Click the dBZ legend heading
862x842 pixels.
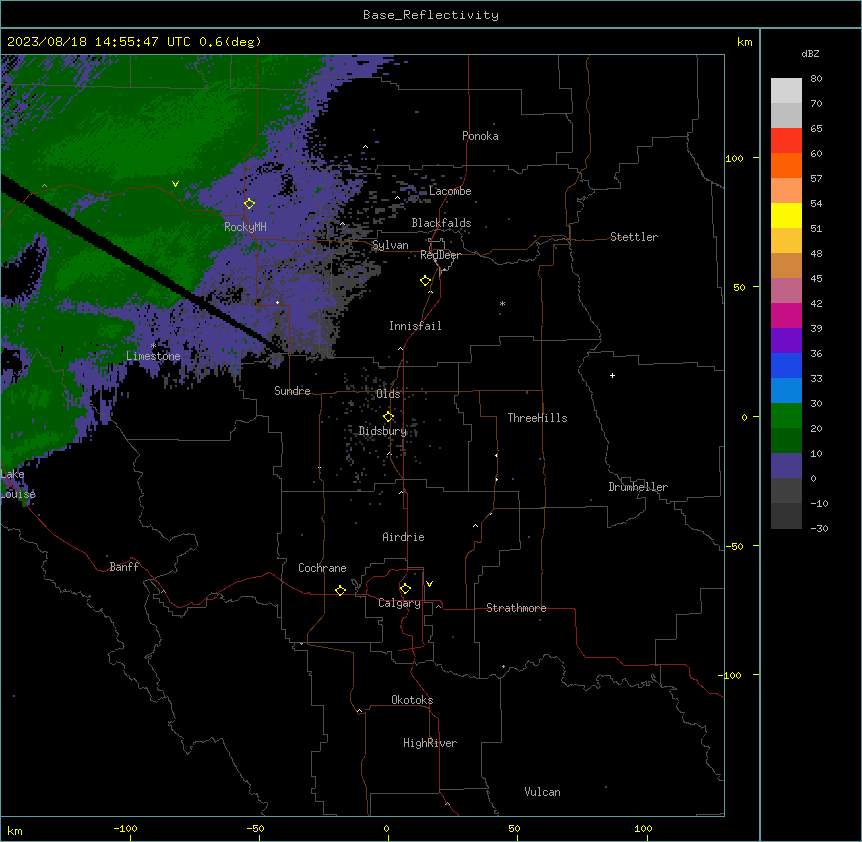[x=810, y=53]
